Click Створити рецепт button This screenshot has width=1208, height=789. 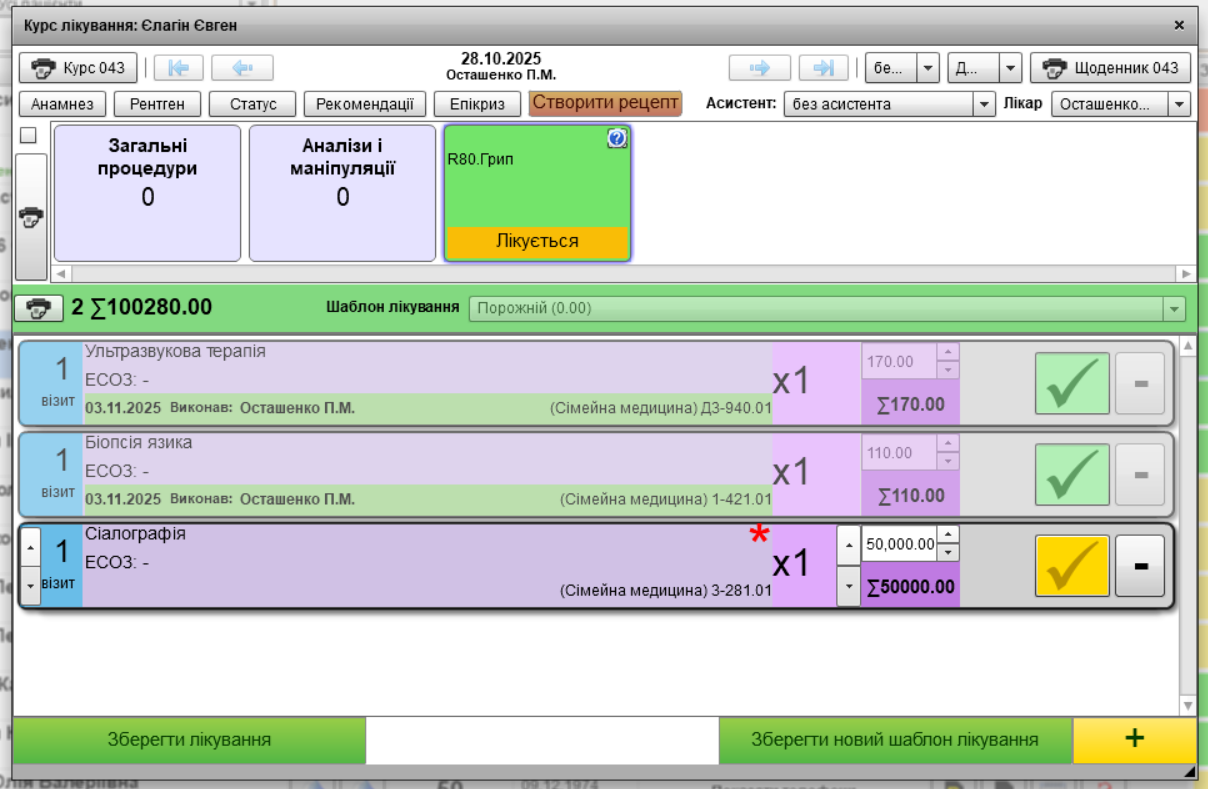[605, 104]
